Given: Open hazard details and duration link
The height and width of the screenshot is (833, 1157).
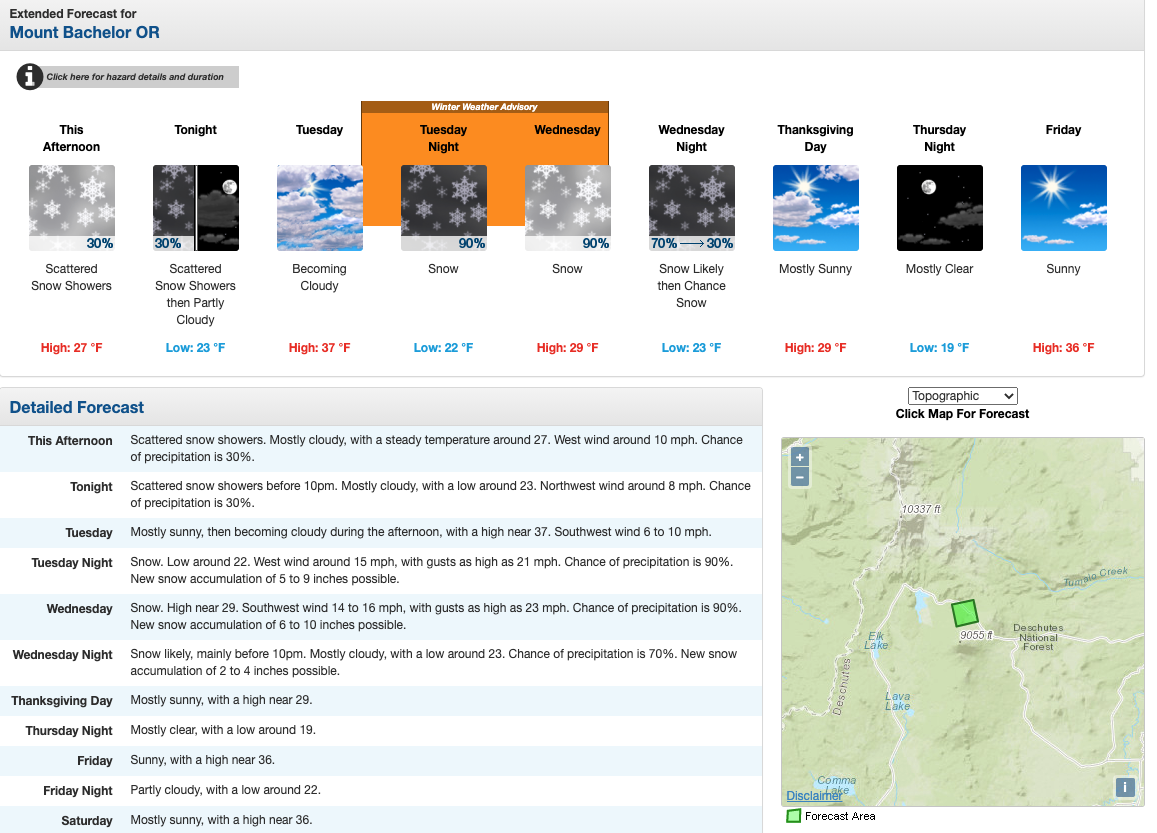Looking at the screenshot, I should tap(135, 77).
